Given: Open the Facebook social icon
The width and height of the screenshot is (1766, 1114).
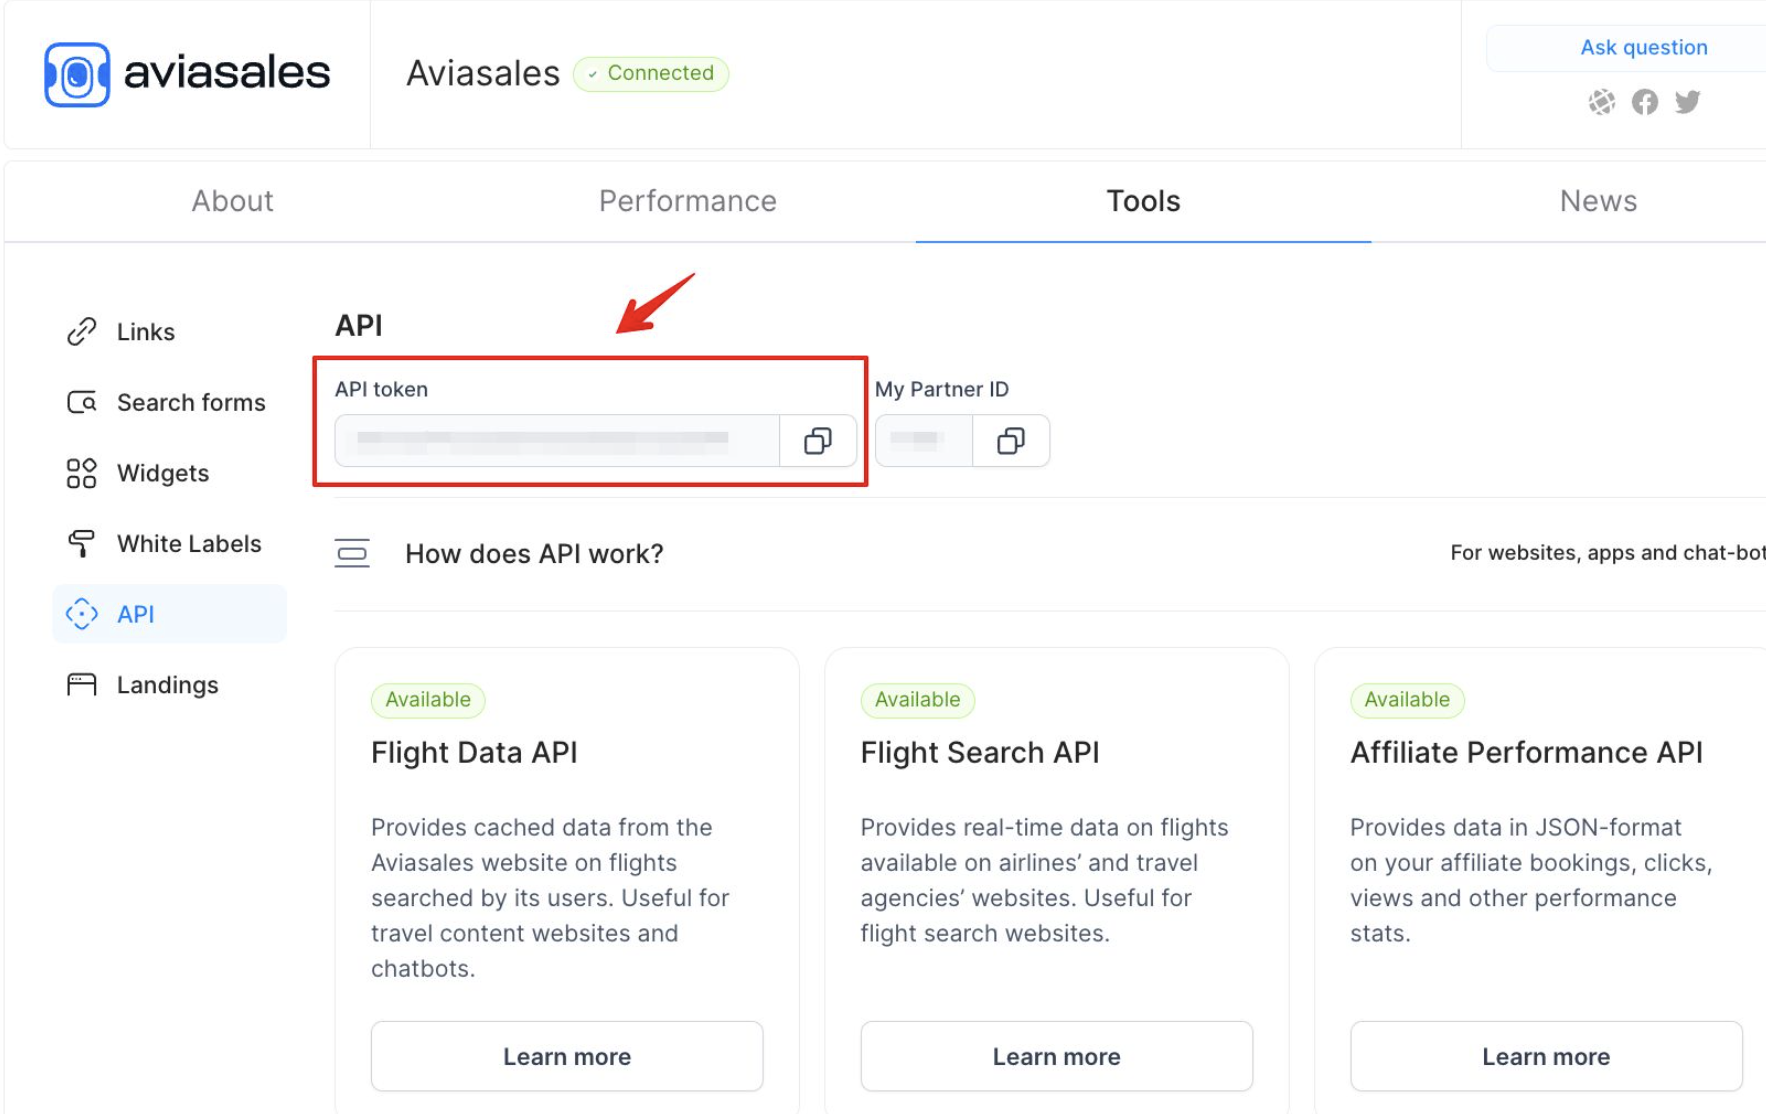Looking at the screenshot, I should tap(1644, 102).
